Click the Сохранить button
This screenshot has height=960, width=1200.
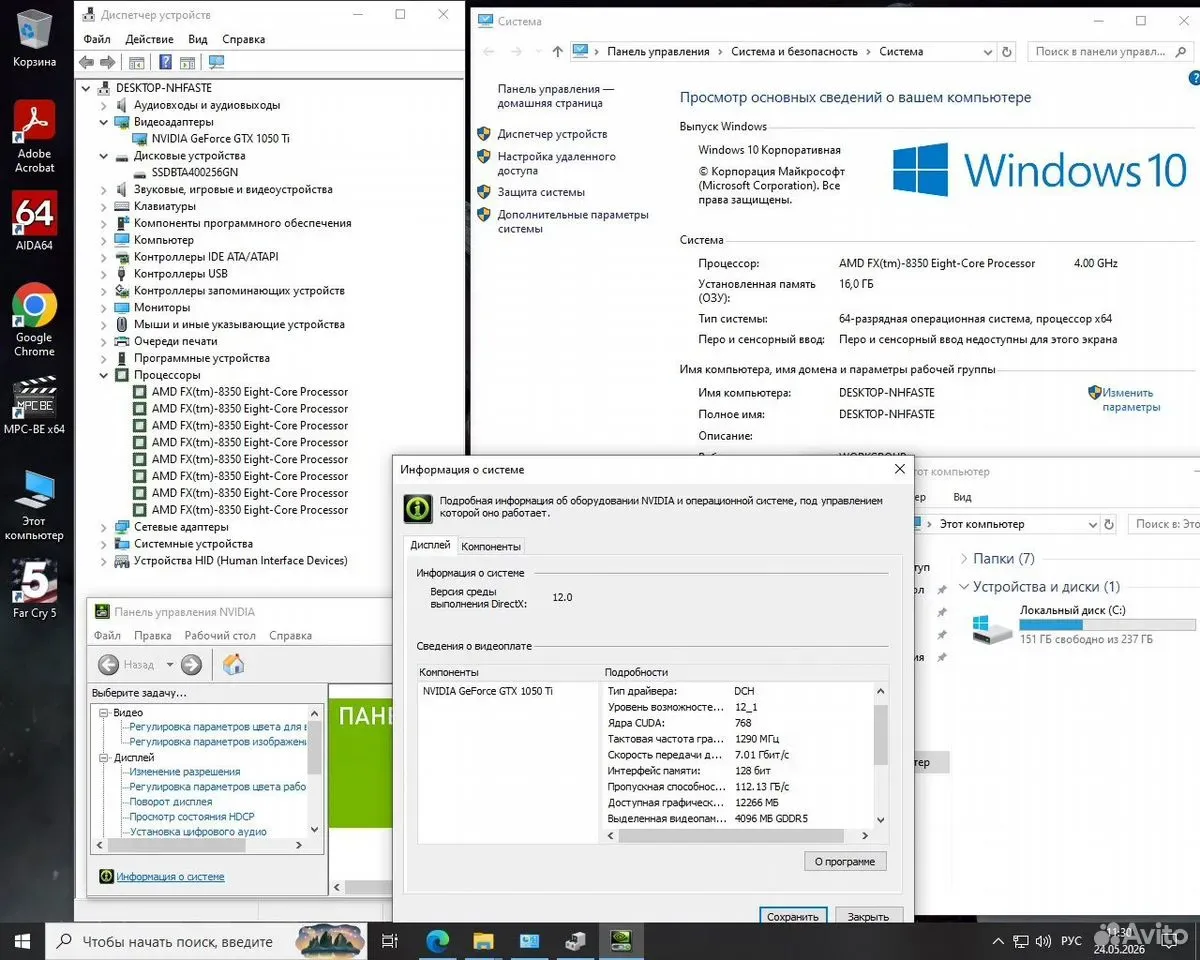click(x=792, y=916)
